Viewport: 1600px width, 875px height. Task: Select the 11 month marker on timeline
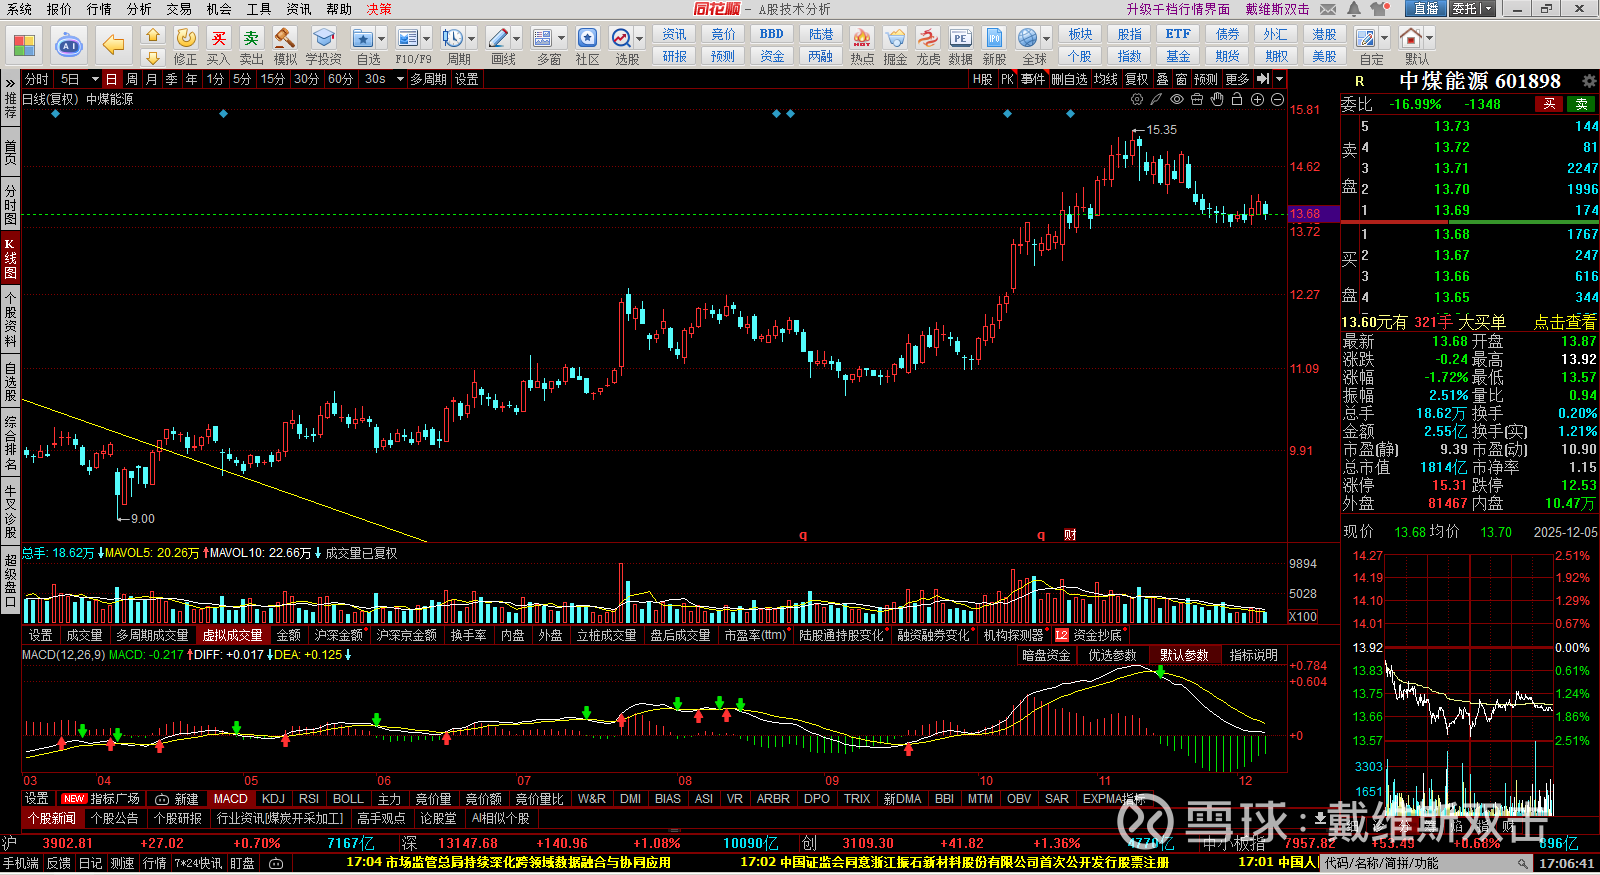[1105, 781]
